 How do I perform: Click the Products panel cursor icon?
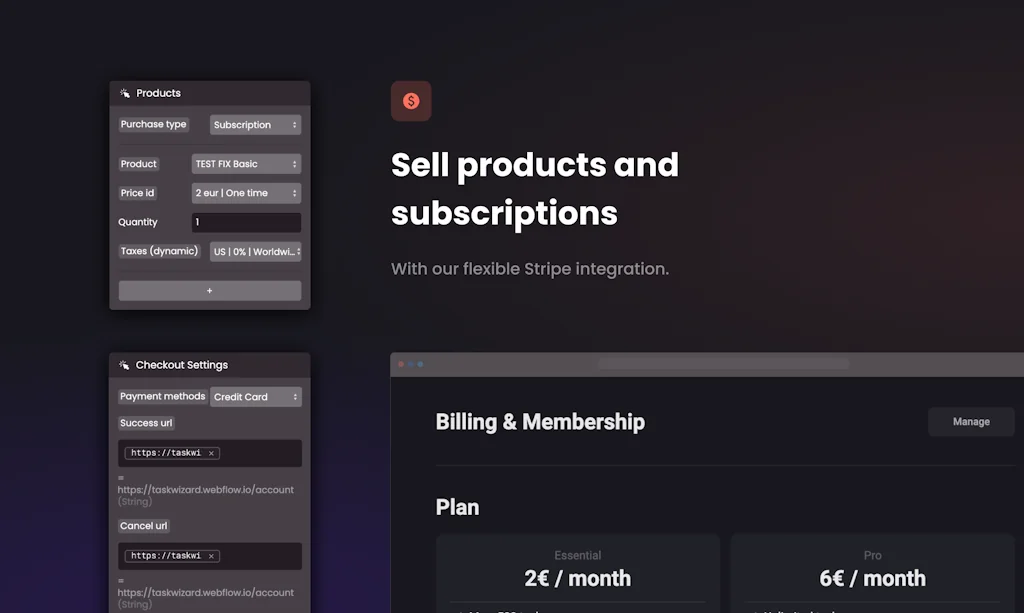click(x=124, y=92)
